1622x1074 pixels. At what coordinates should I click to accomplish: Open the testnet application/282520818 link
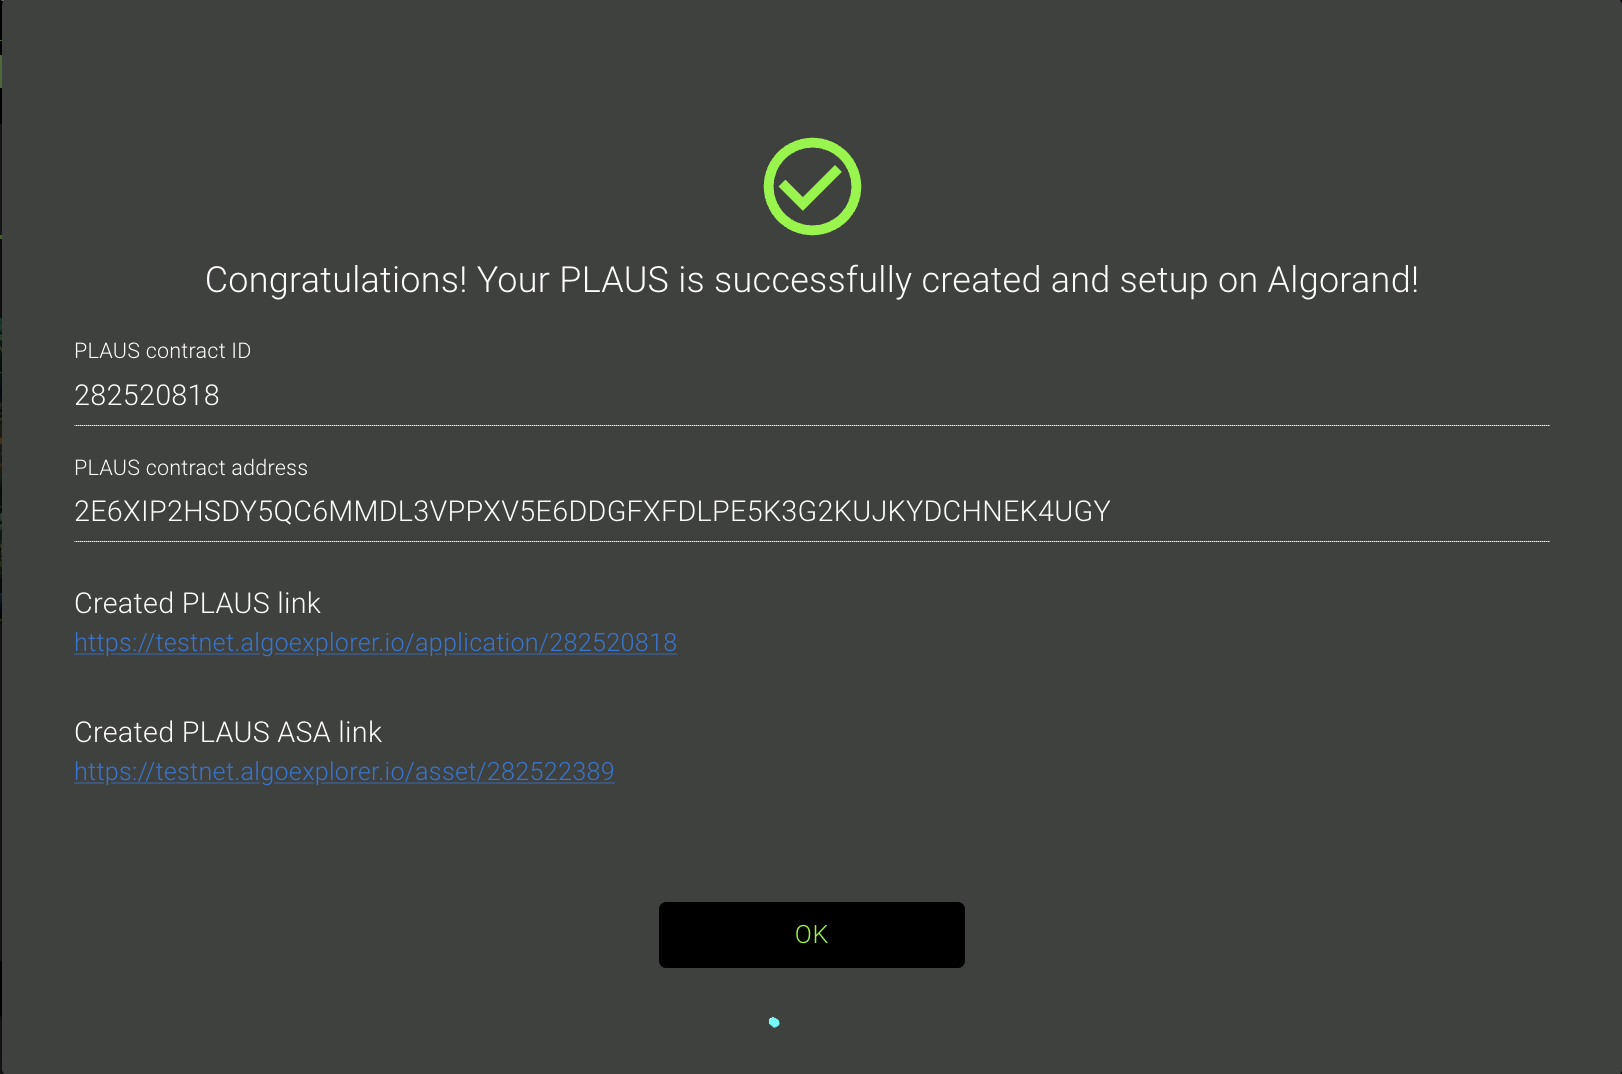tap(375, 643)
